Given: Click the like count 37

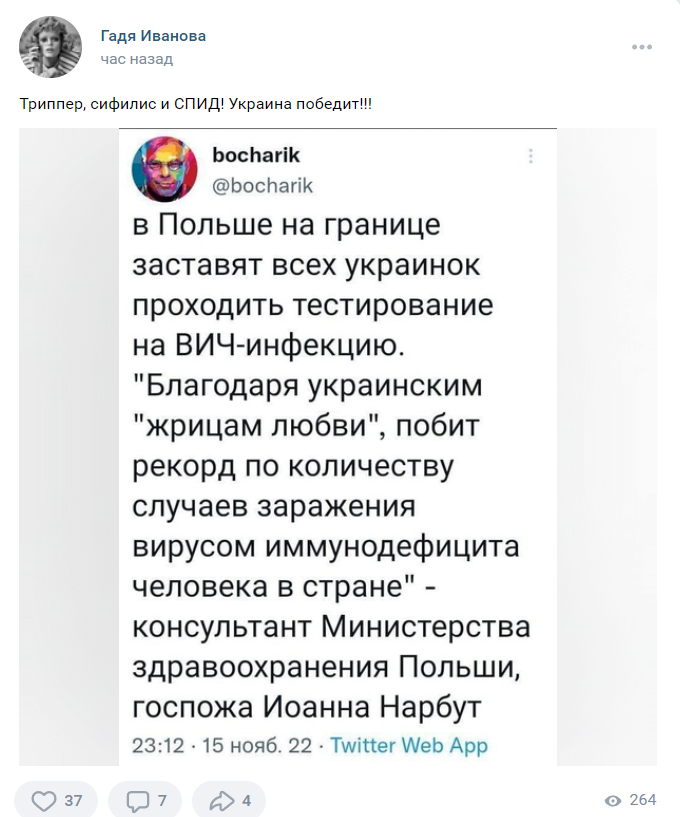Looking at the screenshot, I should (x=73, y=800).
